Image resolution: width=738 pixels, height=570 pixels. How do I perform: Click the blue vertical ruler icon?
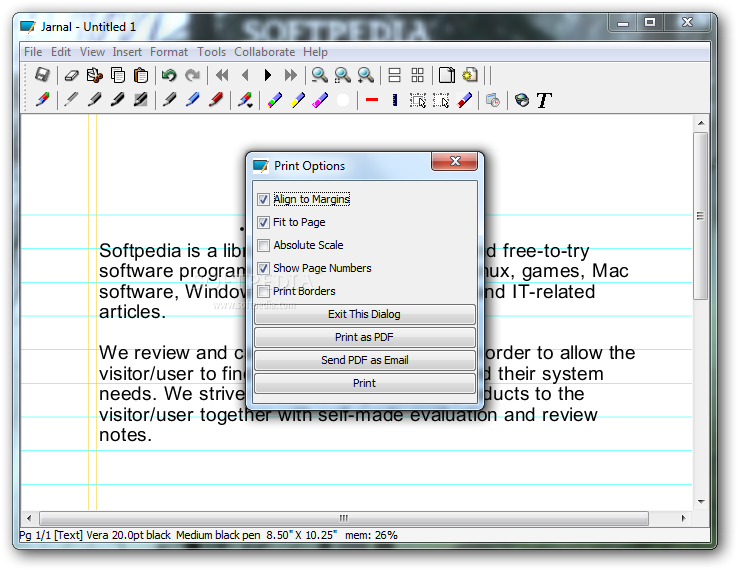coord(395,100)
